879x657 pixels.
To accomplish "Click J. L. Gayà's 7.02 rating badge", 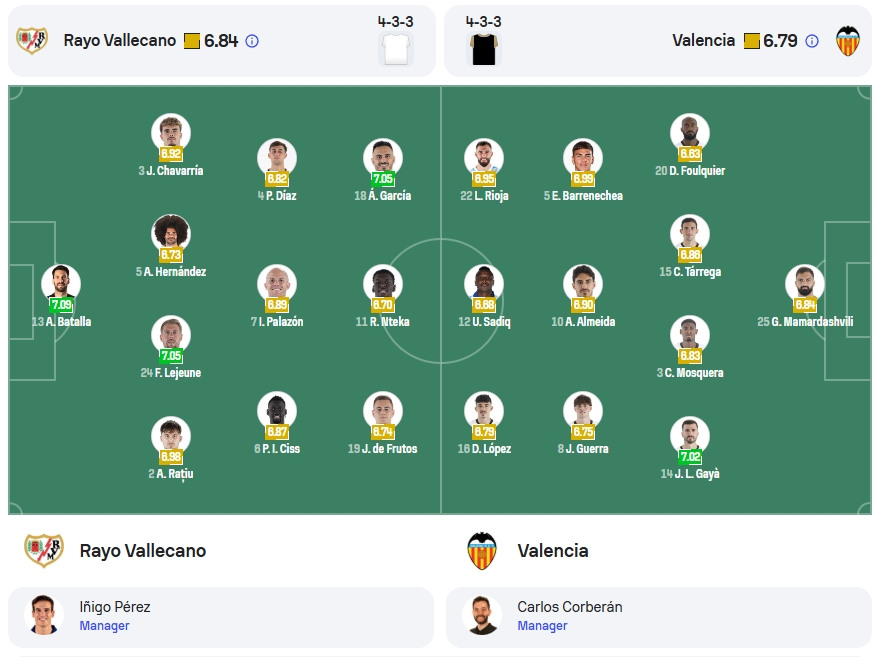I will point(690,457).
